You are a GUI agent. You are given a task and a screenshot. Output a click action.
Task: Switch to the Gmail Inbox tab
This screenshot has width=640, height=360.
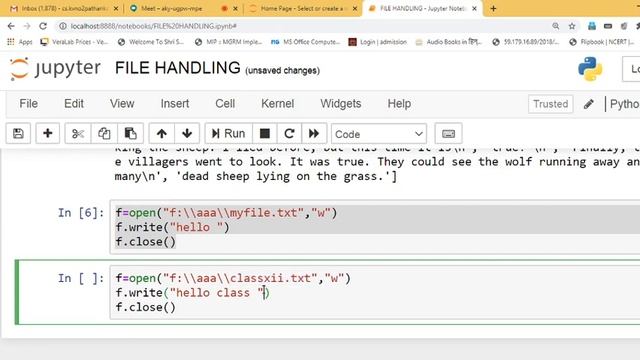pos(63,9)
